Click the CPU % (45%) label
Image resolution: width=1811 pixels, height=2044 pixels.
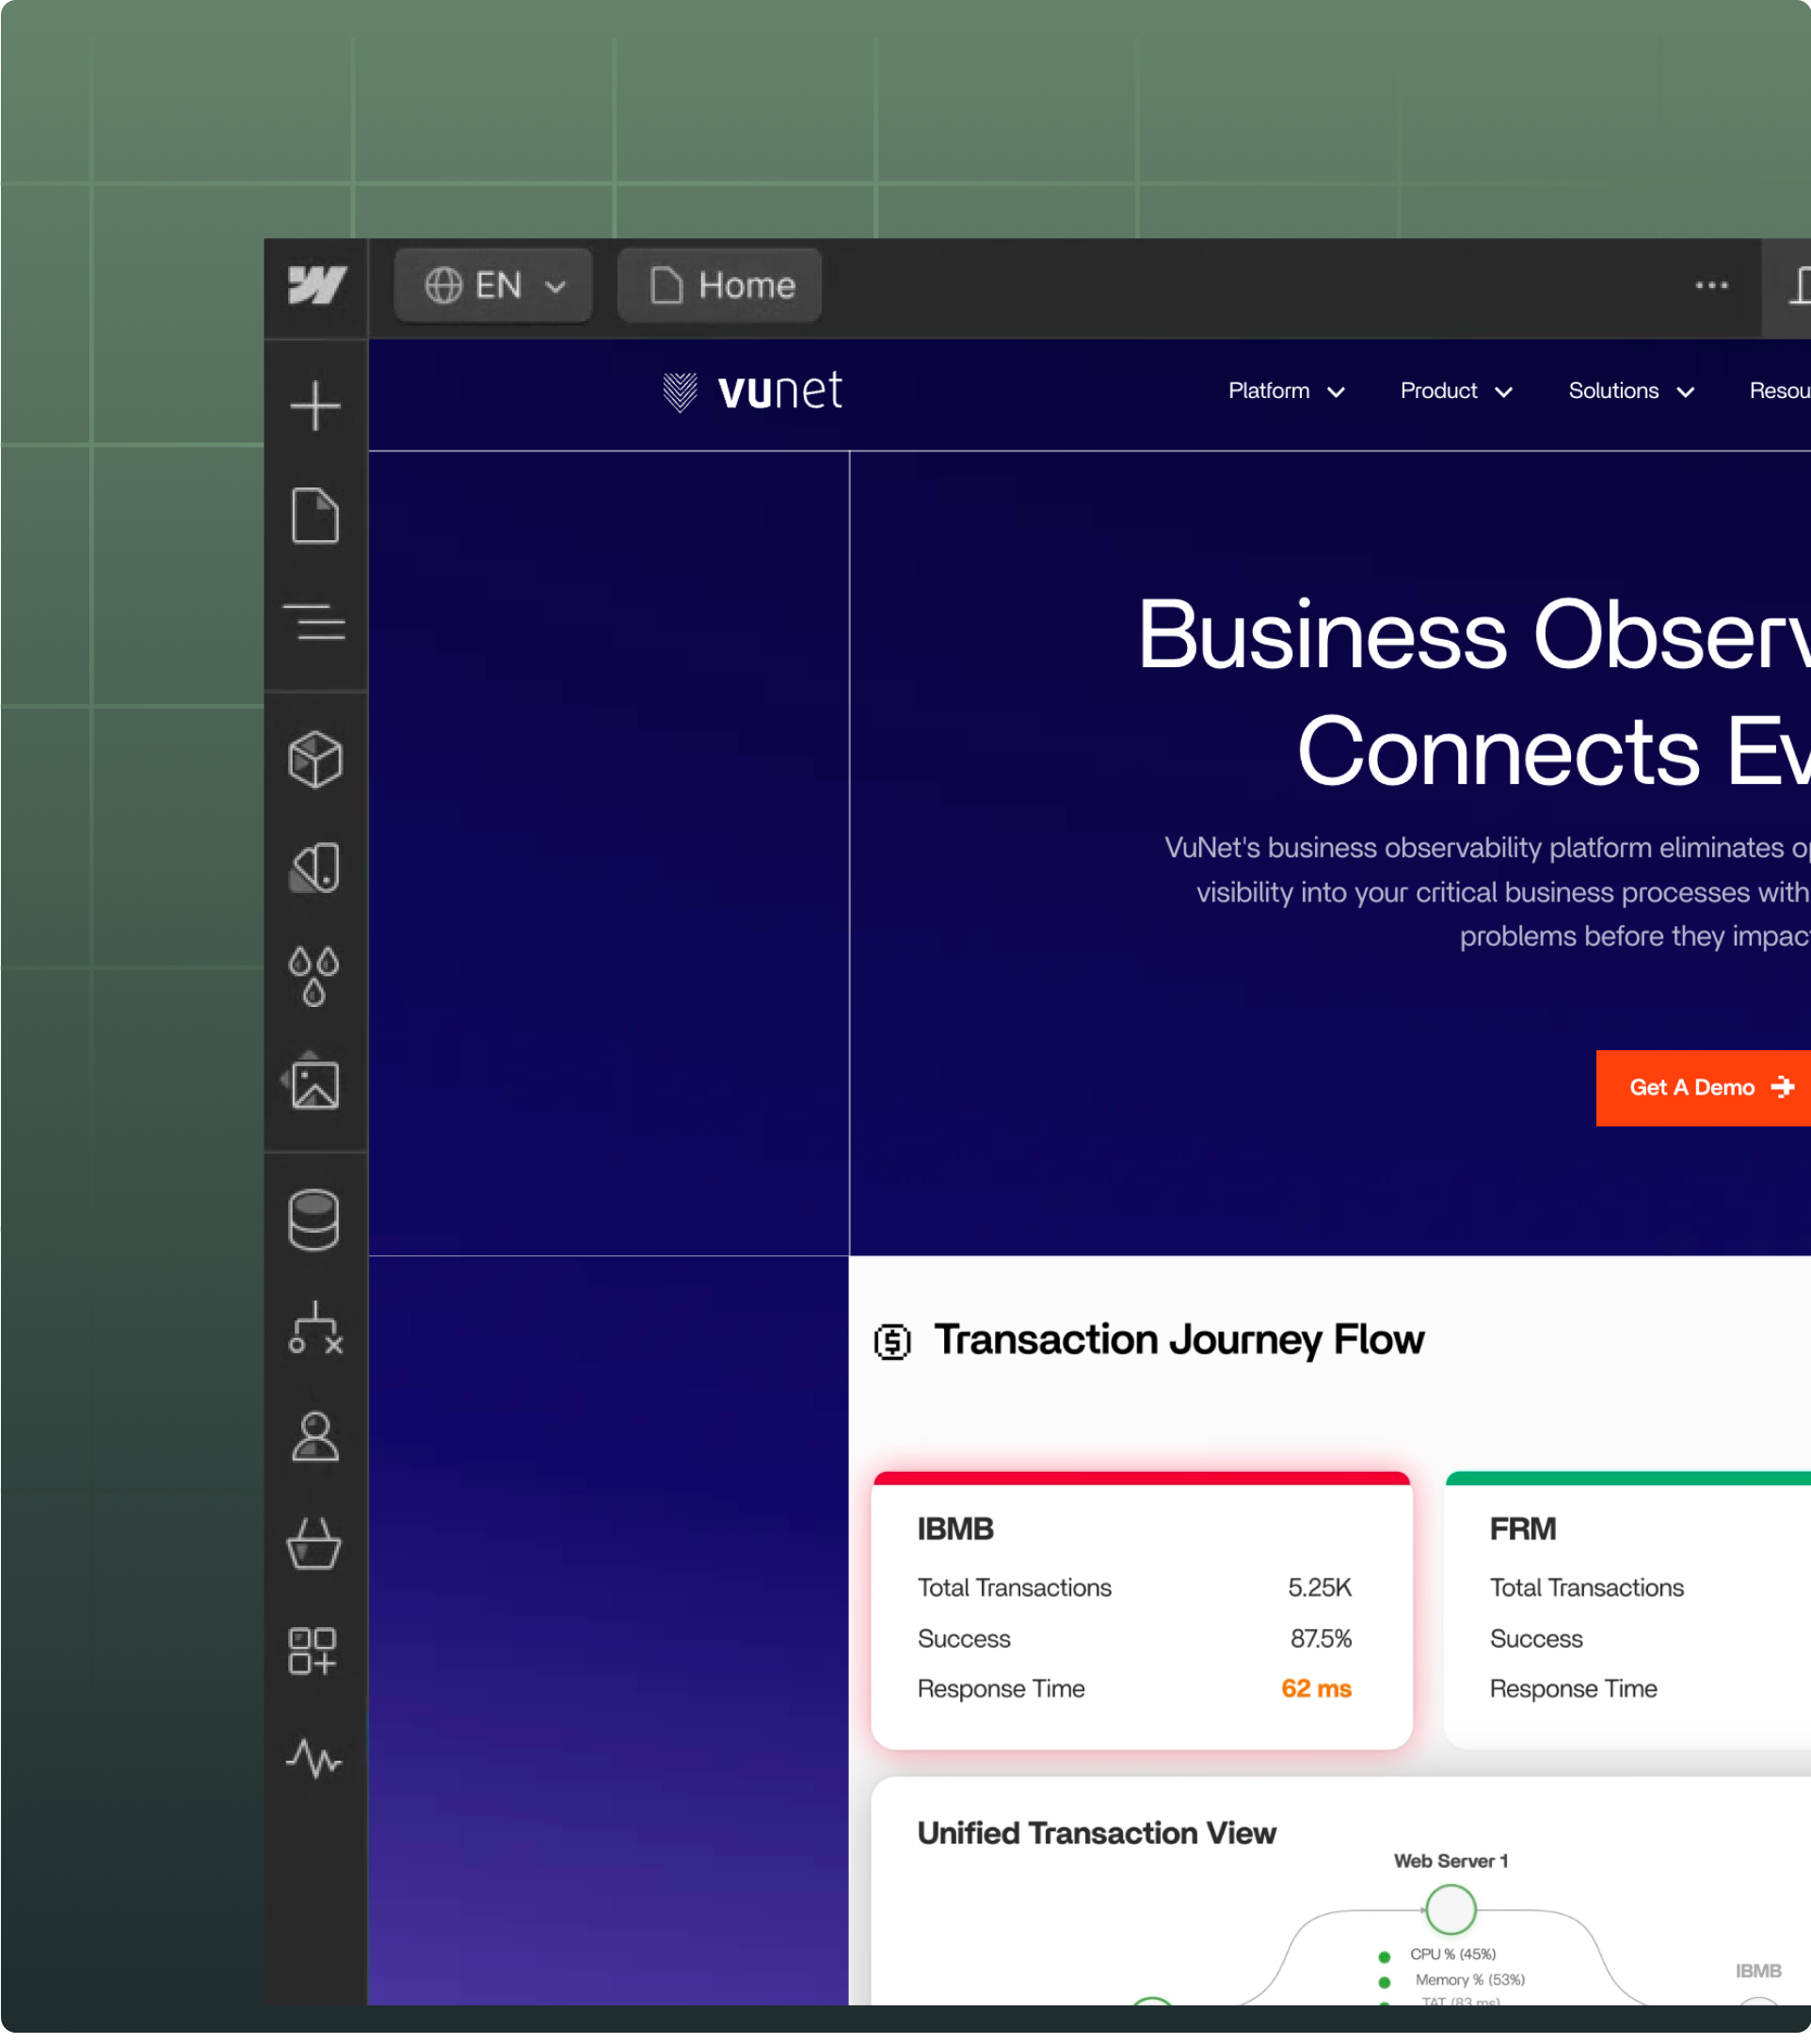click(x=1453, y=1954)
